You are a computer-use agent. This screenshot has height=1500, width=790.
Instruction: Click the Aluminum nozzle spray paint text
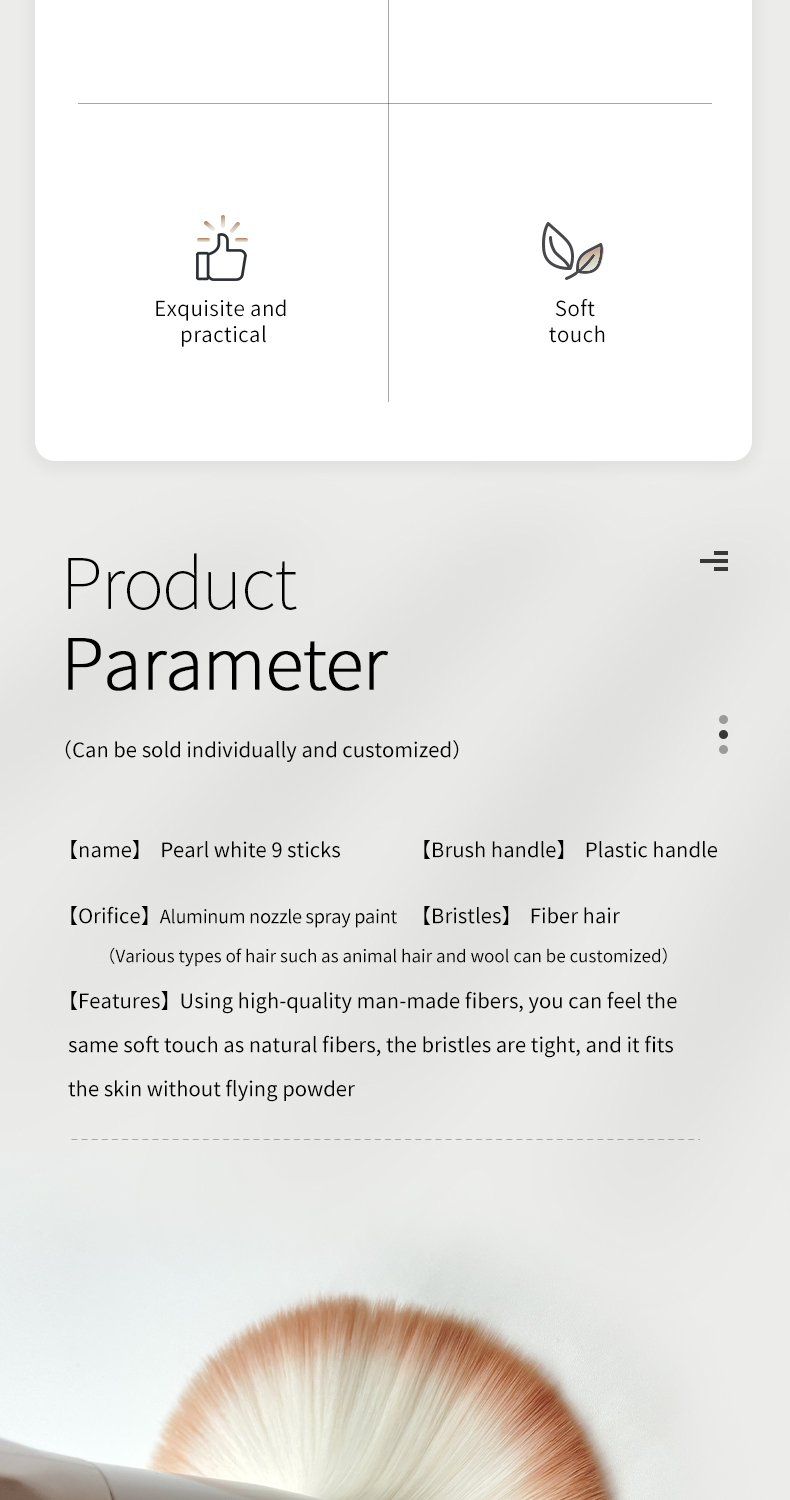coord(278,917)
